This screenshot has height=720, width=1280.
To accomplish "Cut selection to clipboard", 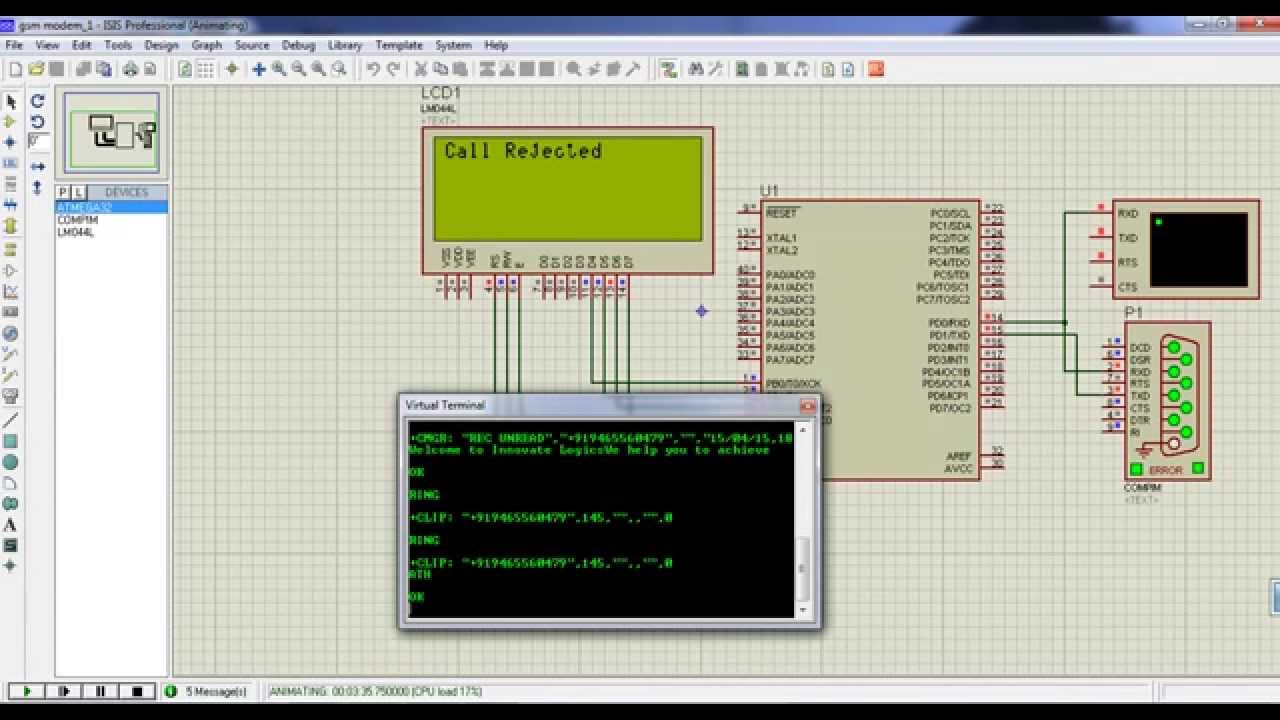I will [x=421, y=69].
